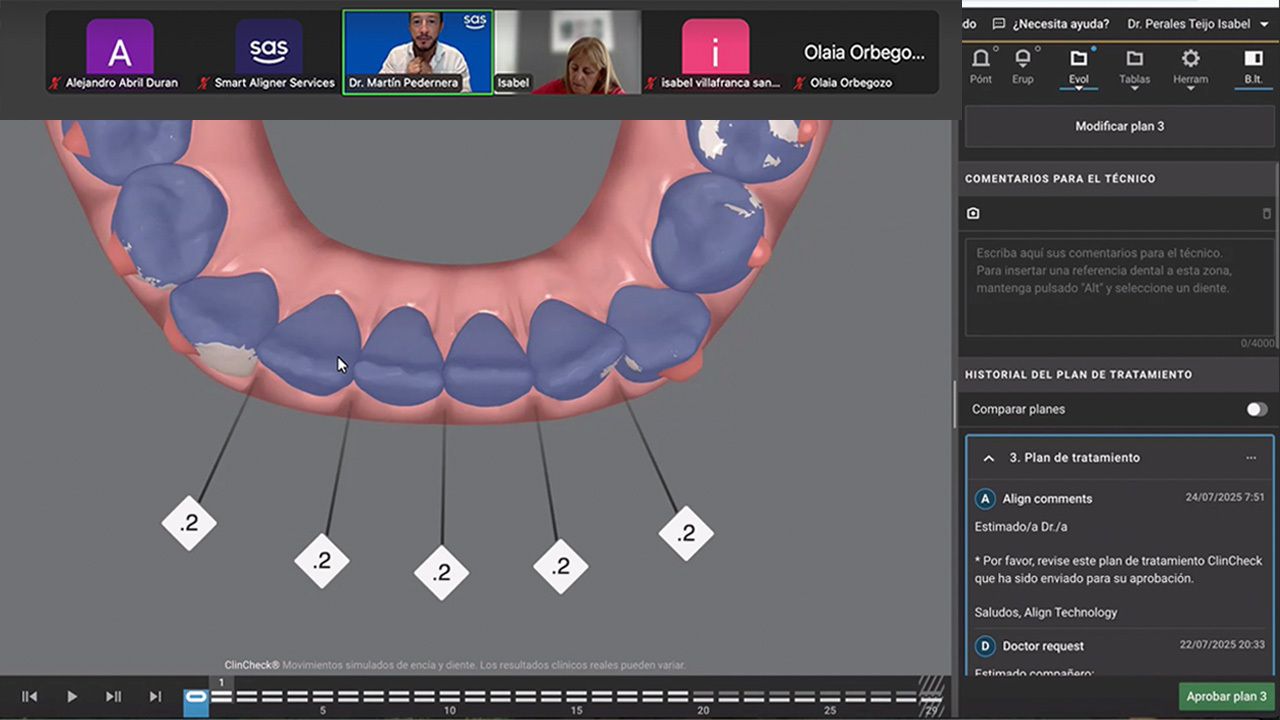This screenshot has height=720, width=1280.
Task: Click the Align comments heading
Action: tap(1047, 499)
